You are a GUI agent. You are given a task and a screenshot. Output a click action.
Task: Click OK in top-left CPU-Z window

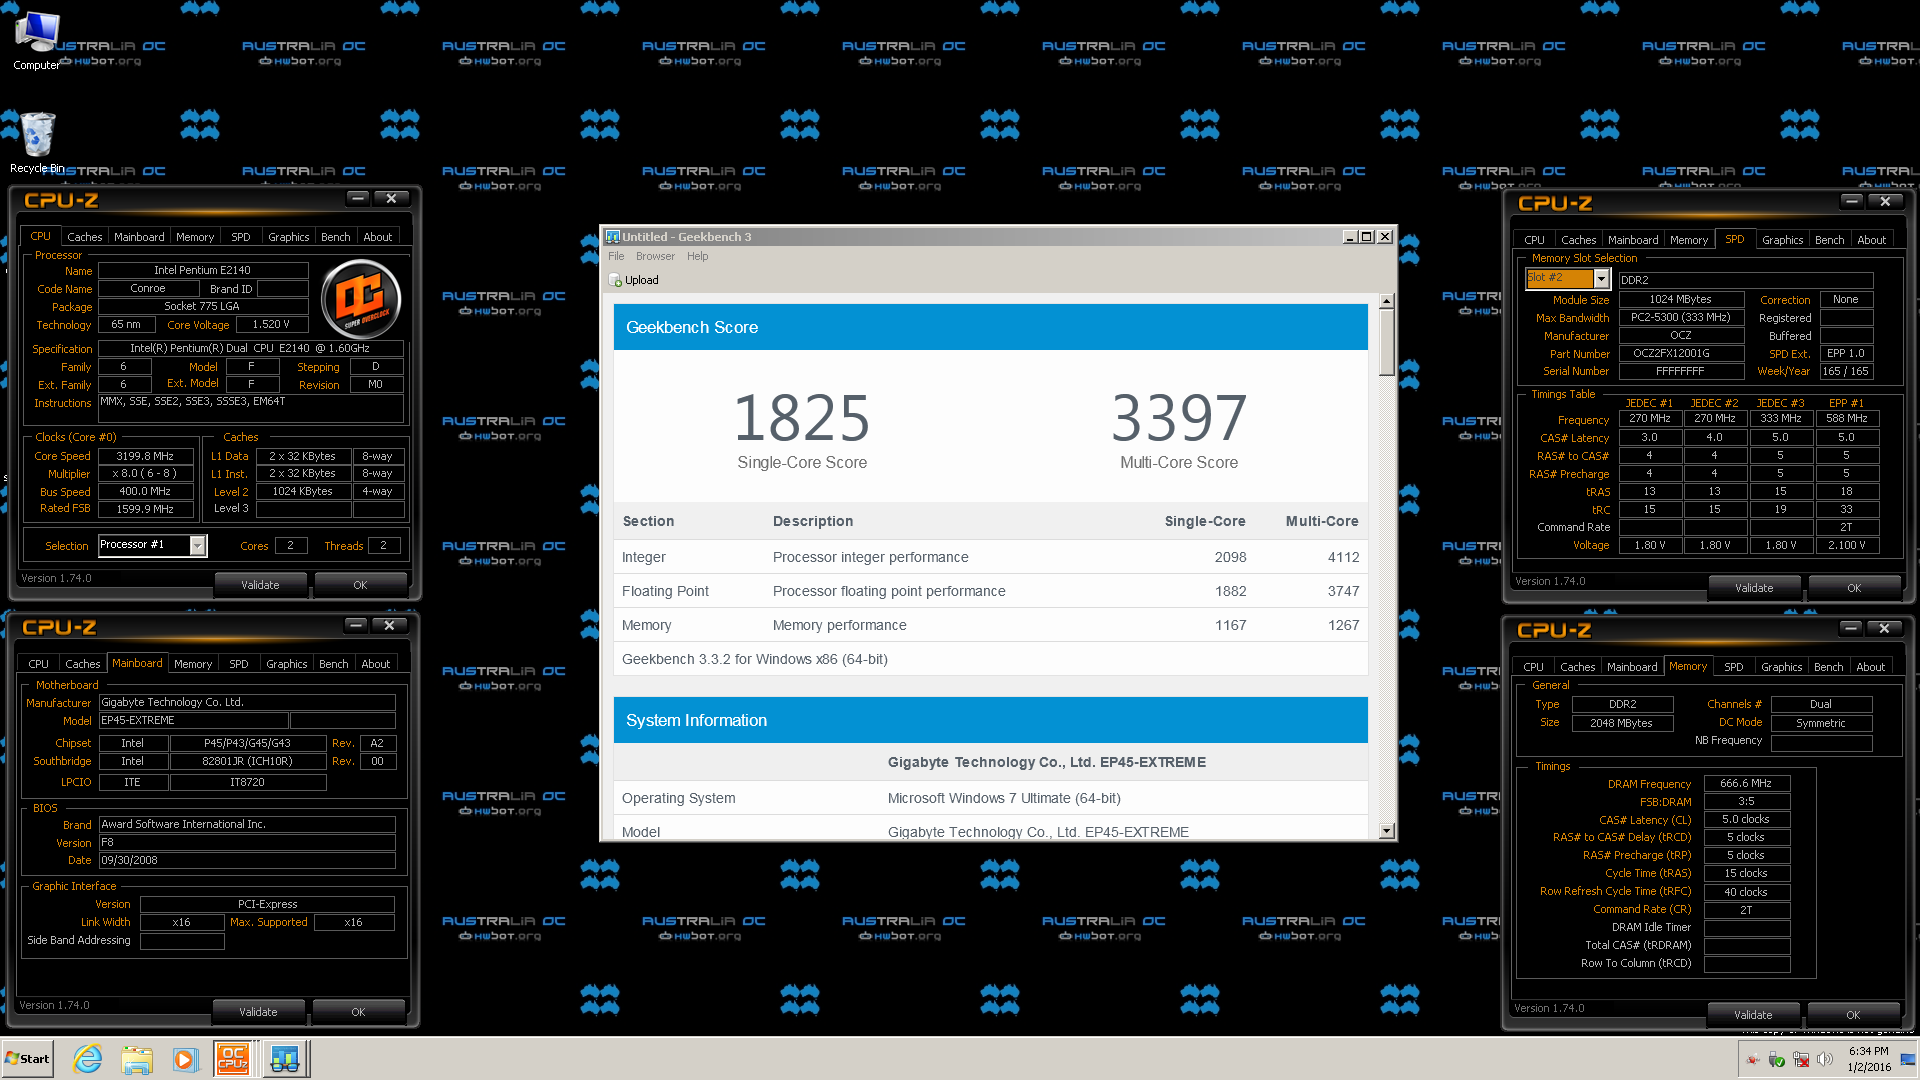point(360,585)
